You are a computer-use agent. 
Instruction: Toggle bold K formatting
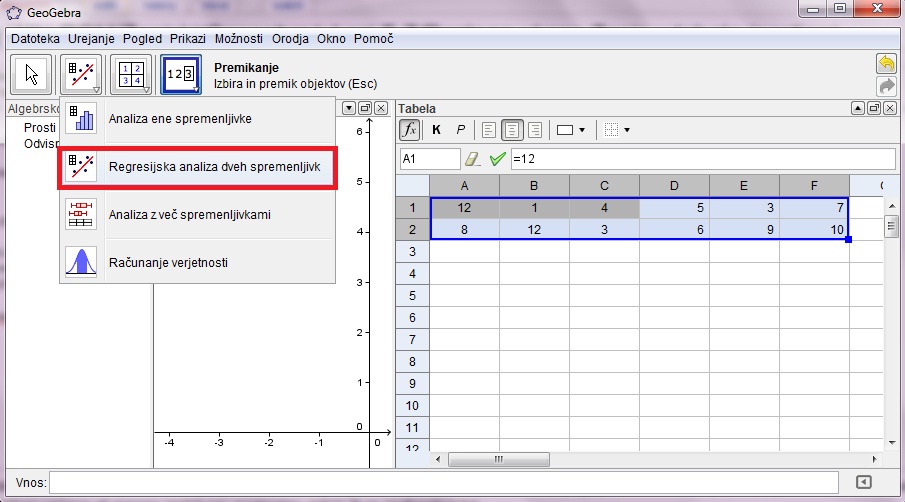436,130
